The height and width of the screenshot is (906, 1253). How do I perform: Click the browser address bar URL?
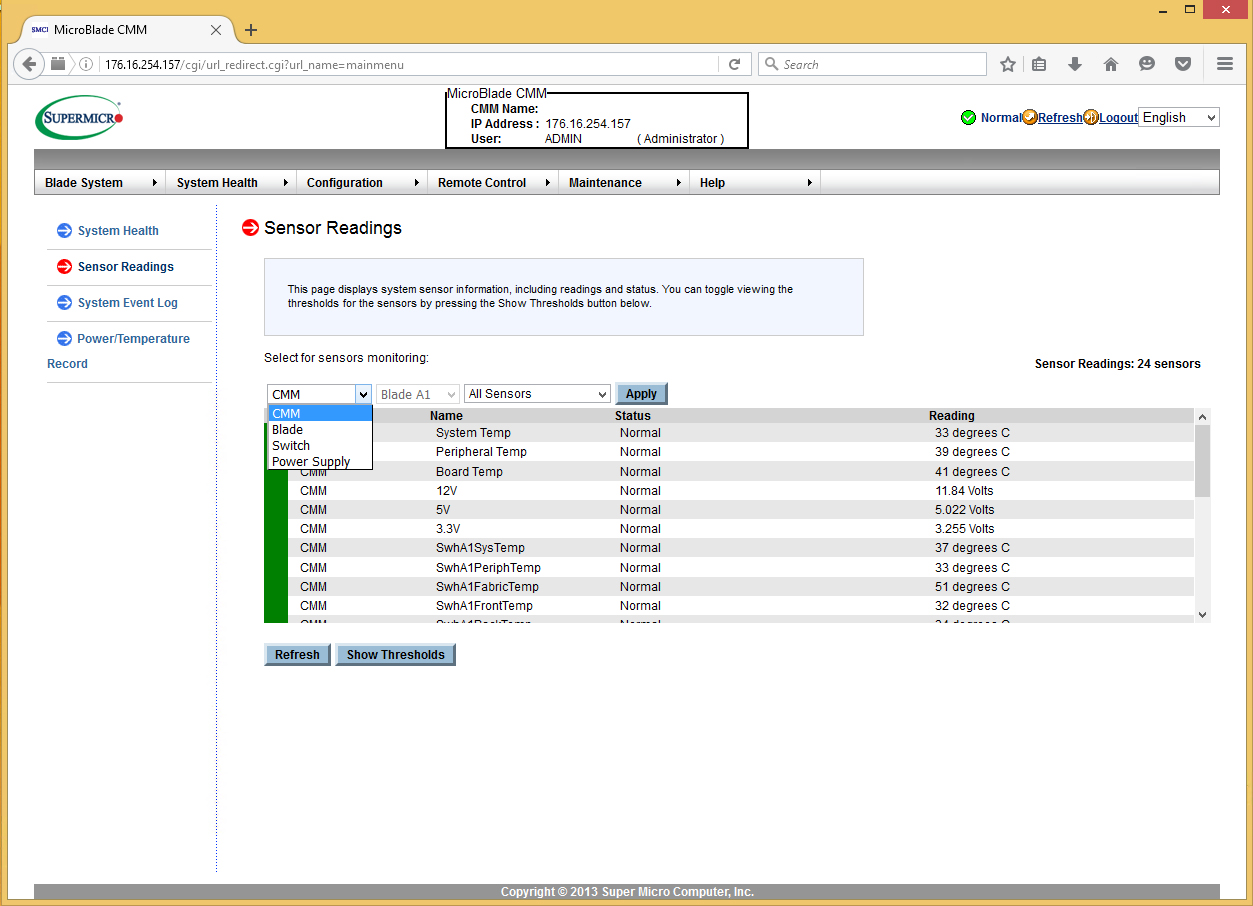[410, 64]
